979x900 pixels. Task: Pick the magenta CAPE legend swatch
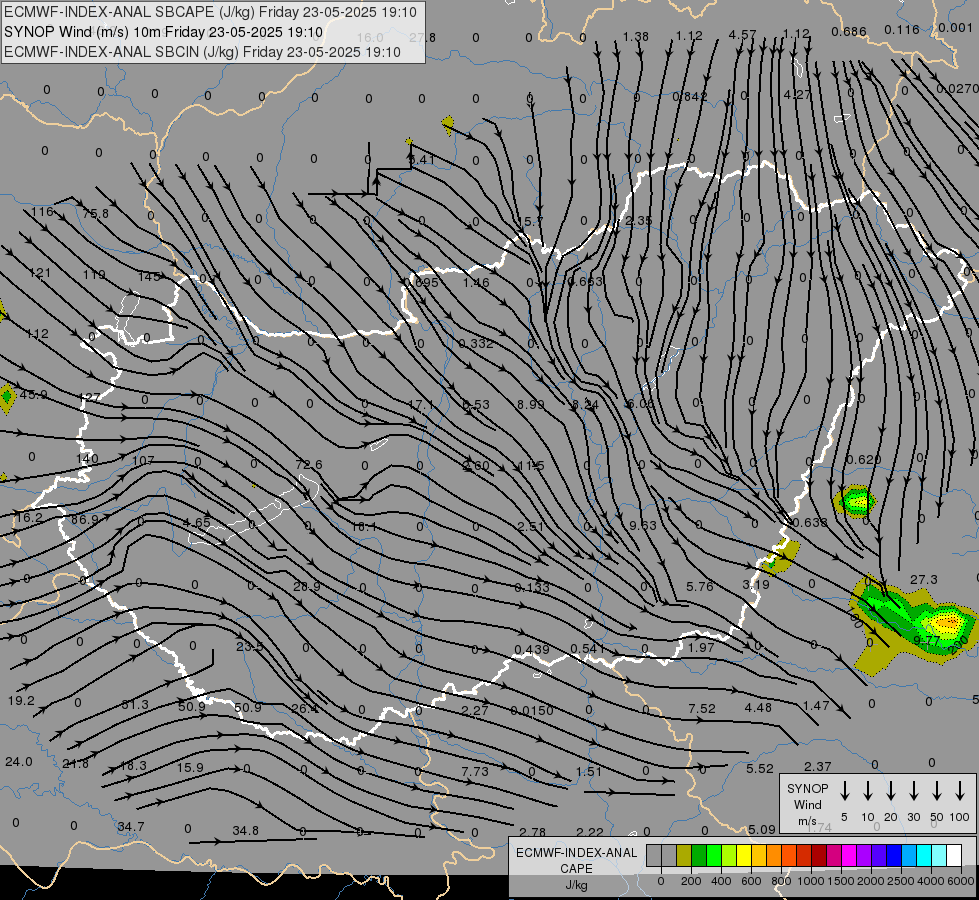tap(849, 856)
